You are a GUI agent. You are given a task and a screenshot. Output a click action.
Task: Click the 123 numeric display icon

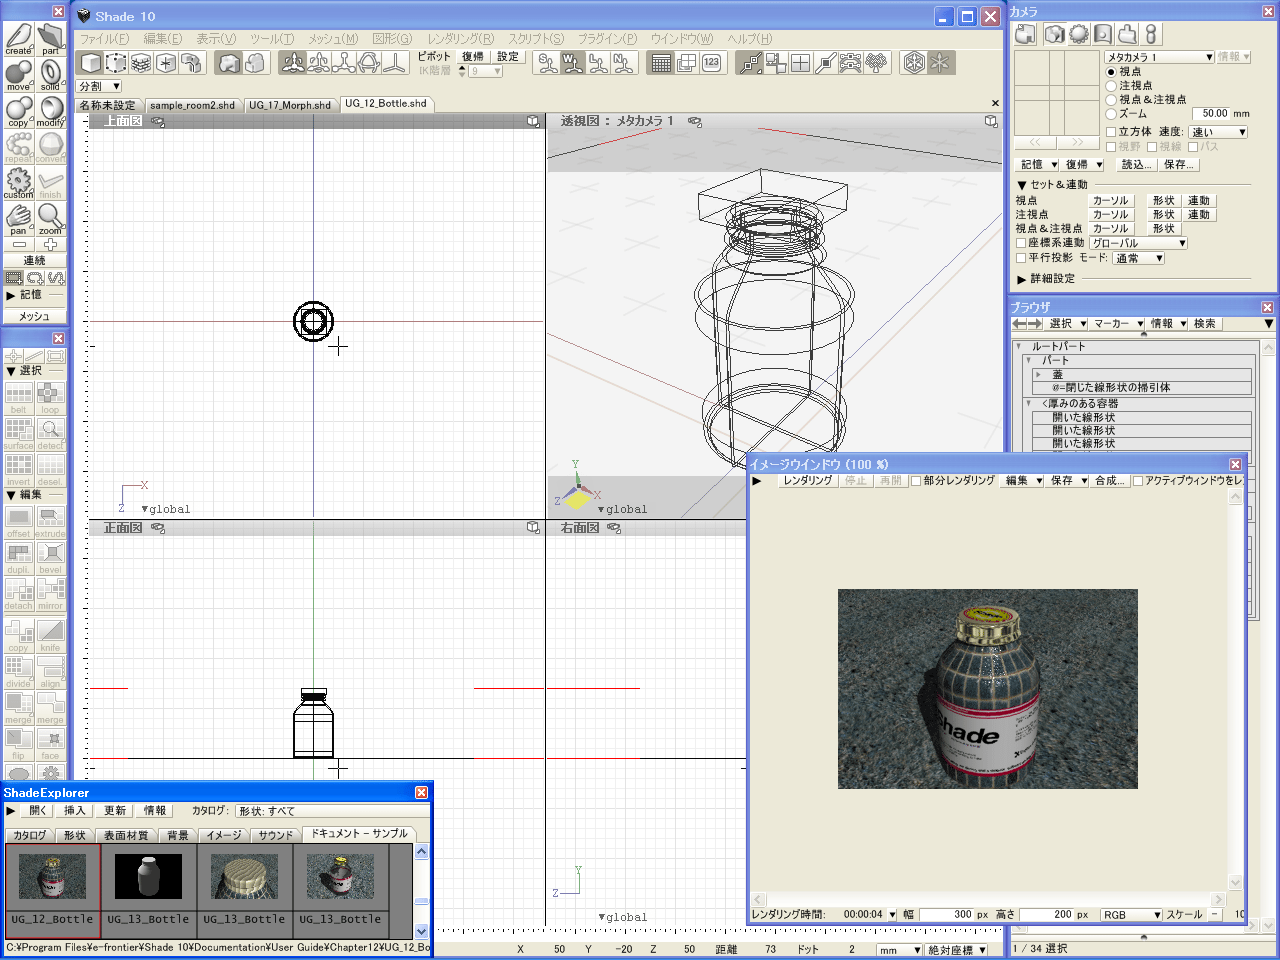coord(712,63)
